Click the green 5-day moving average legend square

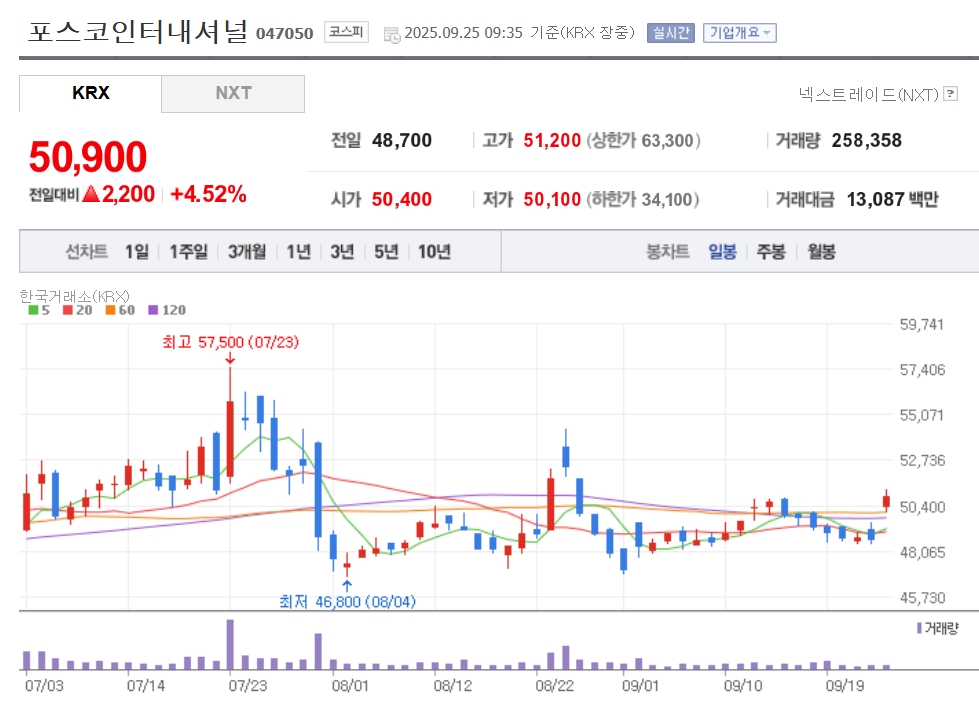(x=33, y=310)
